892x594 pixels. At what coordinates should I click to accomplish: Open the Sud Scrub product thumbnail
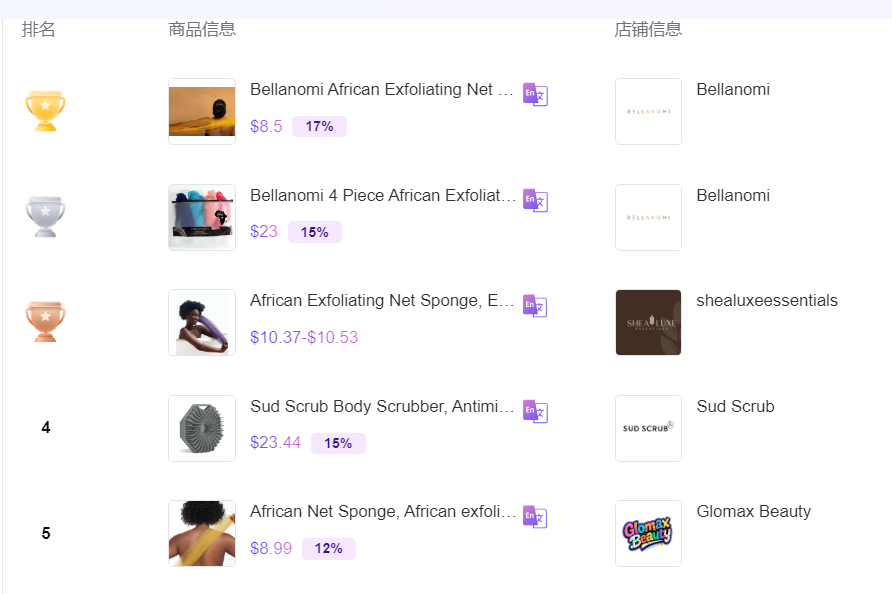pos(201,428)
